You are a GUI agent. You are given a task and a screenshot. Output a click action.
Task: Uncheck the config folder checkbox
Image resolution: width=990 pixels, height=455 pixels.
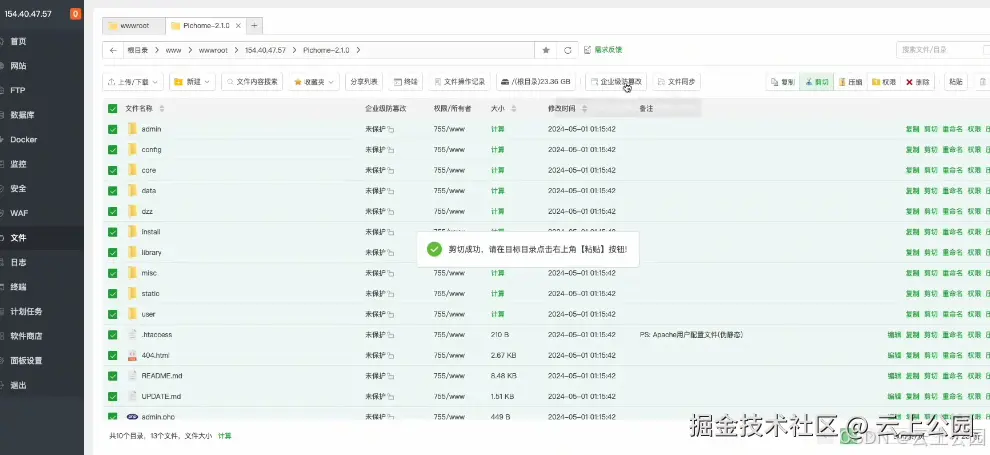pos(112,150)
